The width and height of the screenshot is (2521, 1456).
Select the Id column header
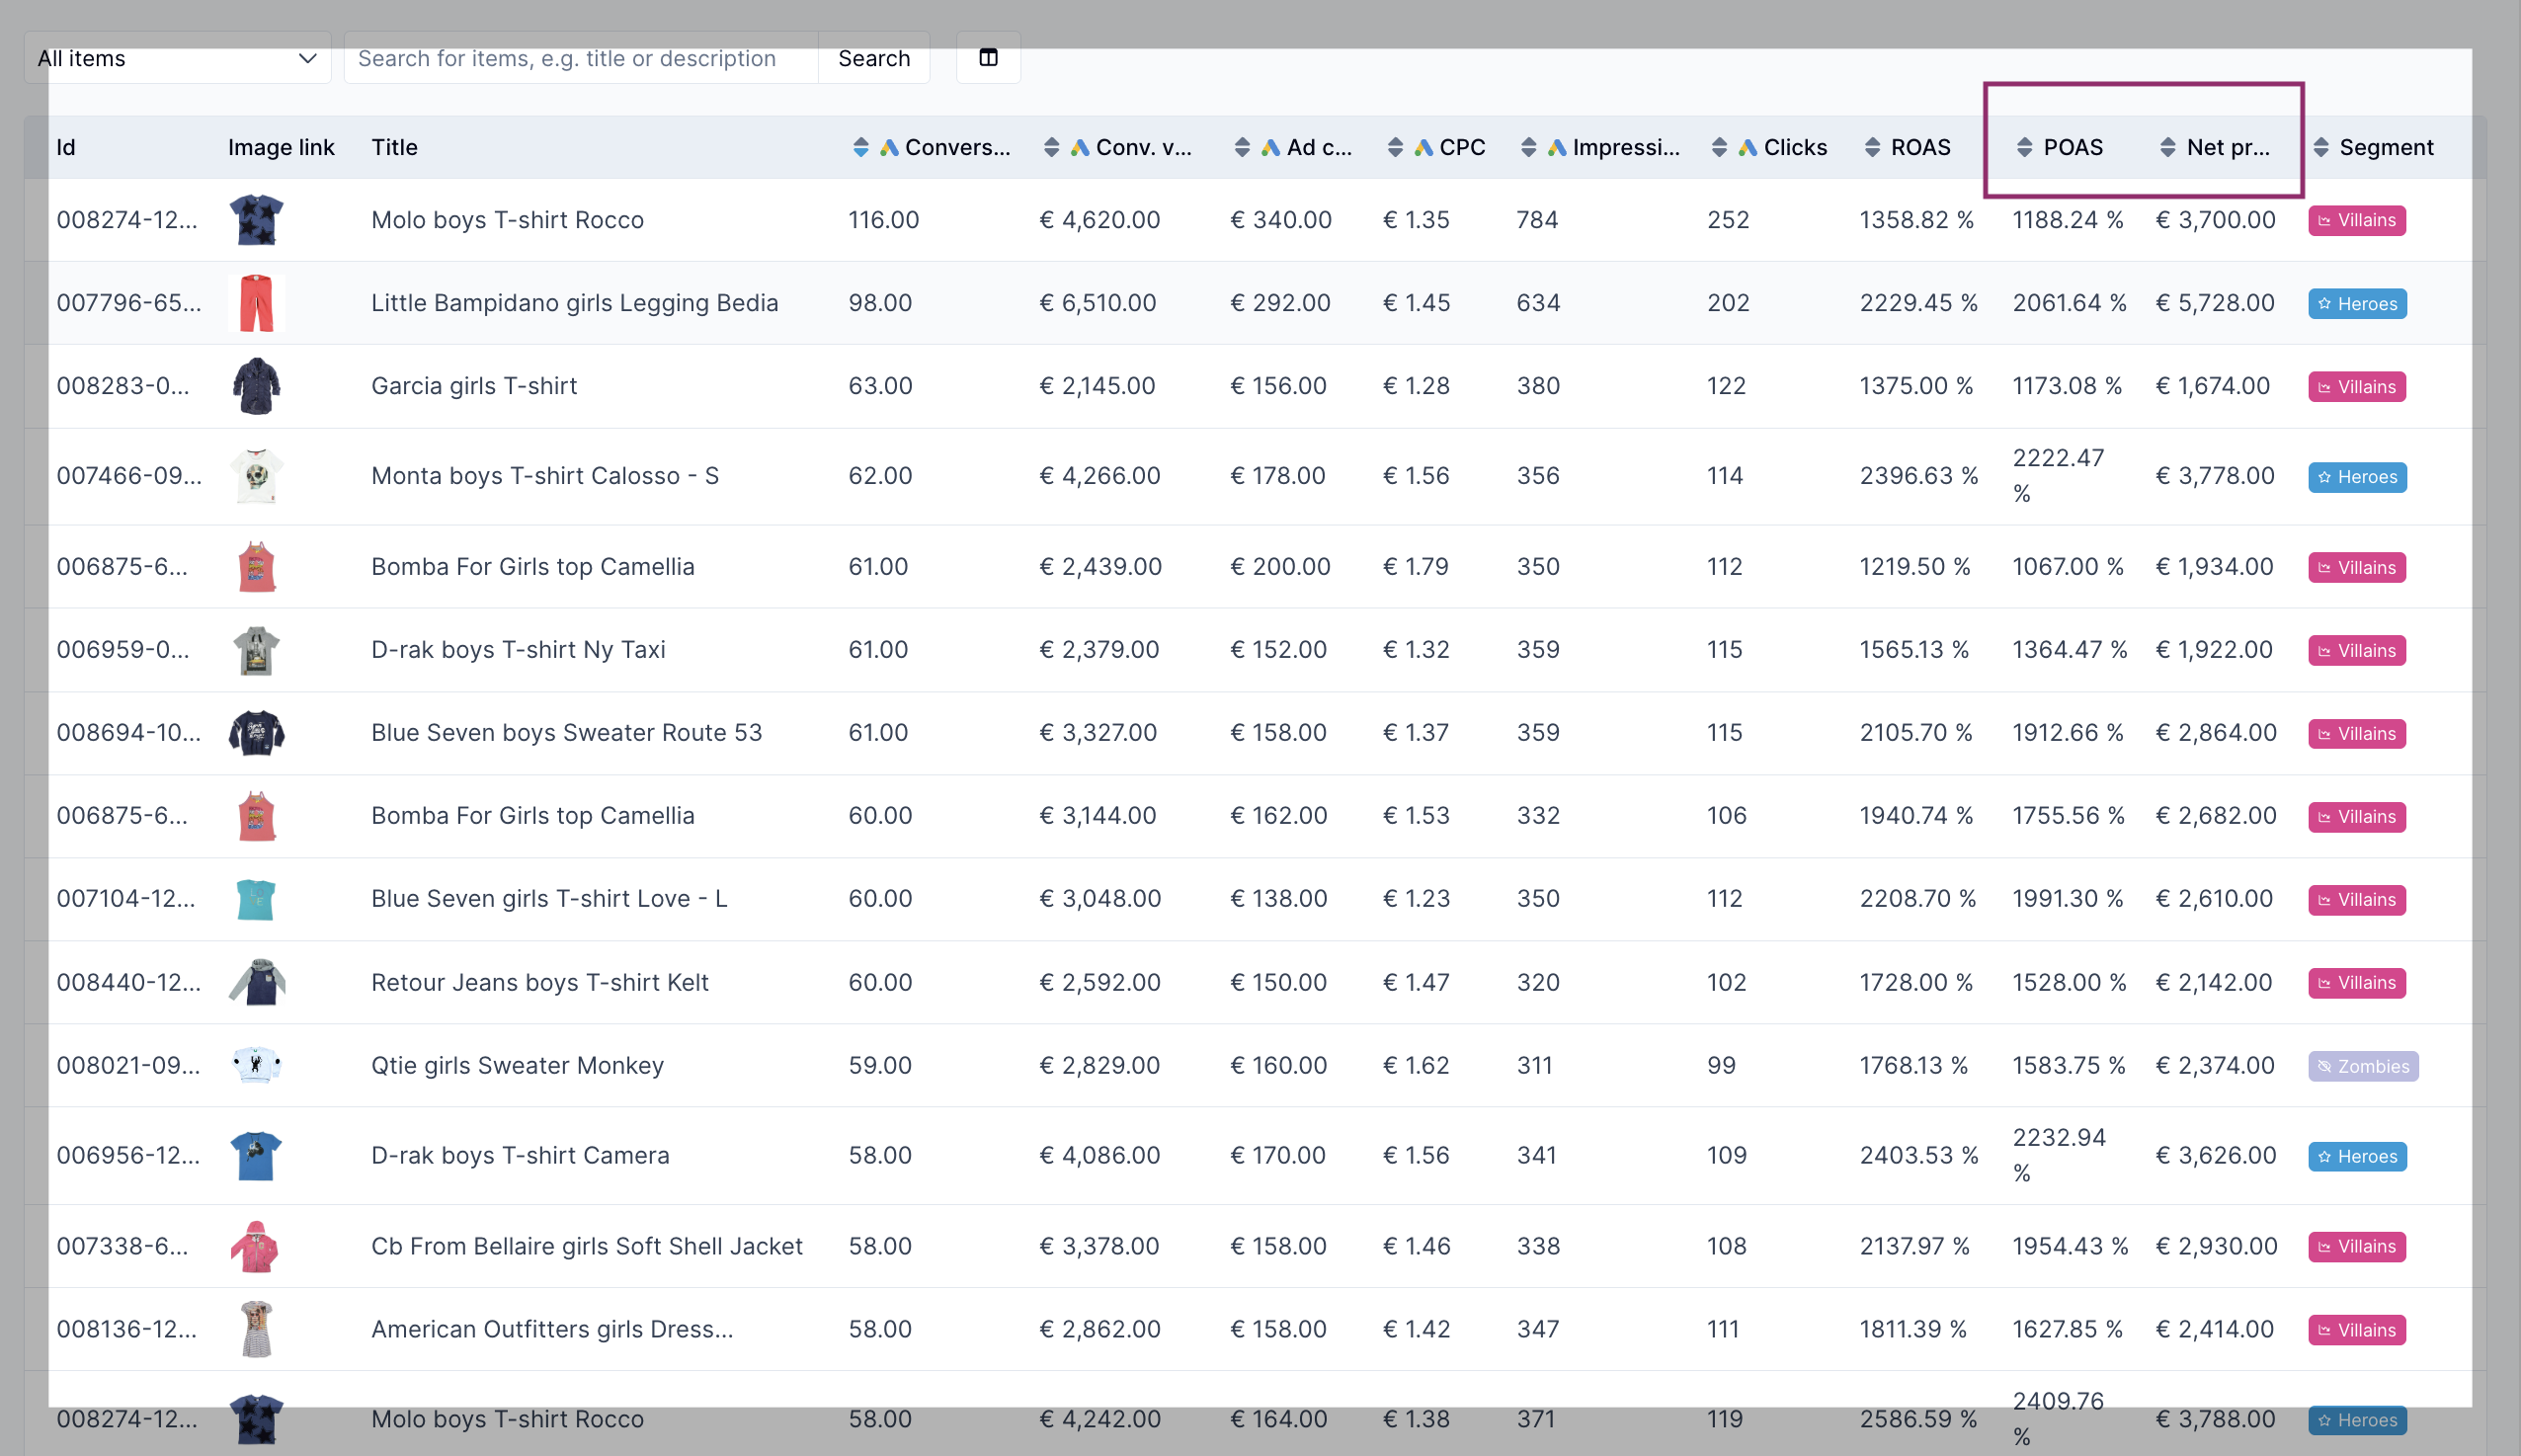click(x=66, y=148)
